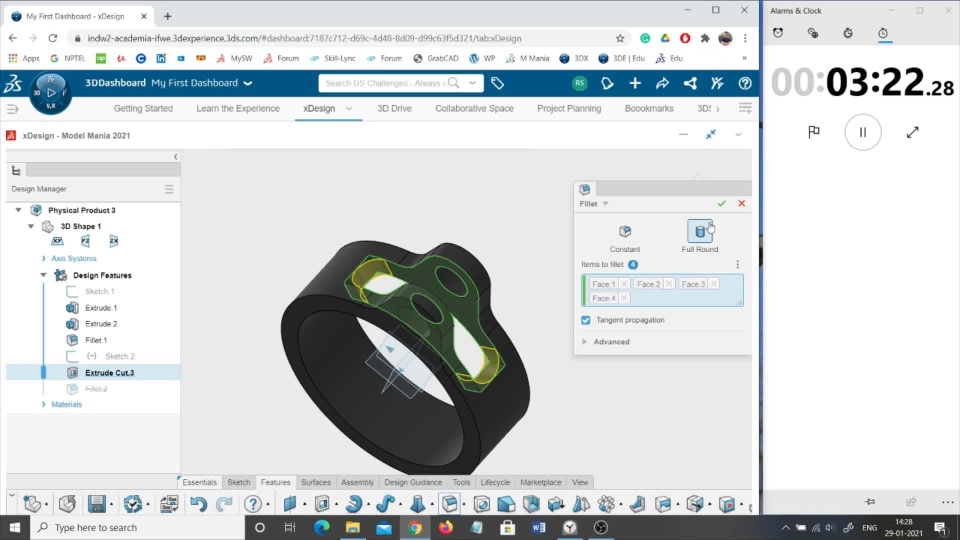Select Extrude Cut.3 in the design tree
Screen dimensions: 960x540
(109, 372)
